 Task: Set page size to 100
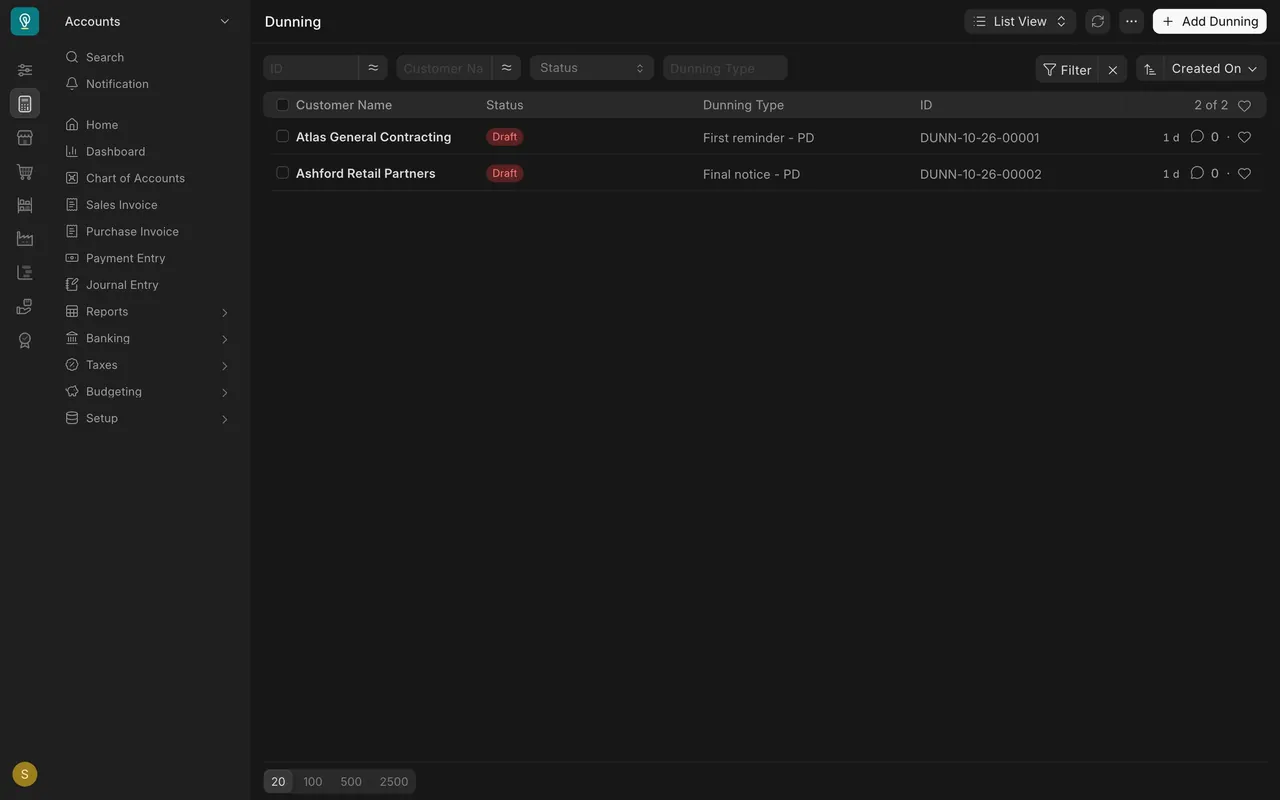[313, 782]
